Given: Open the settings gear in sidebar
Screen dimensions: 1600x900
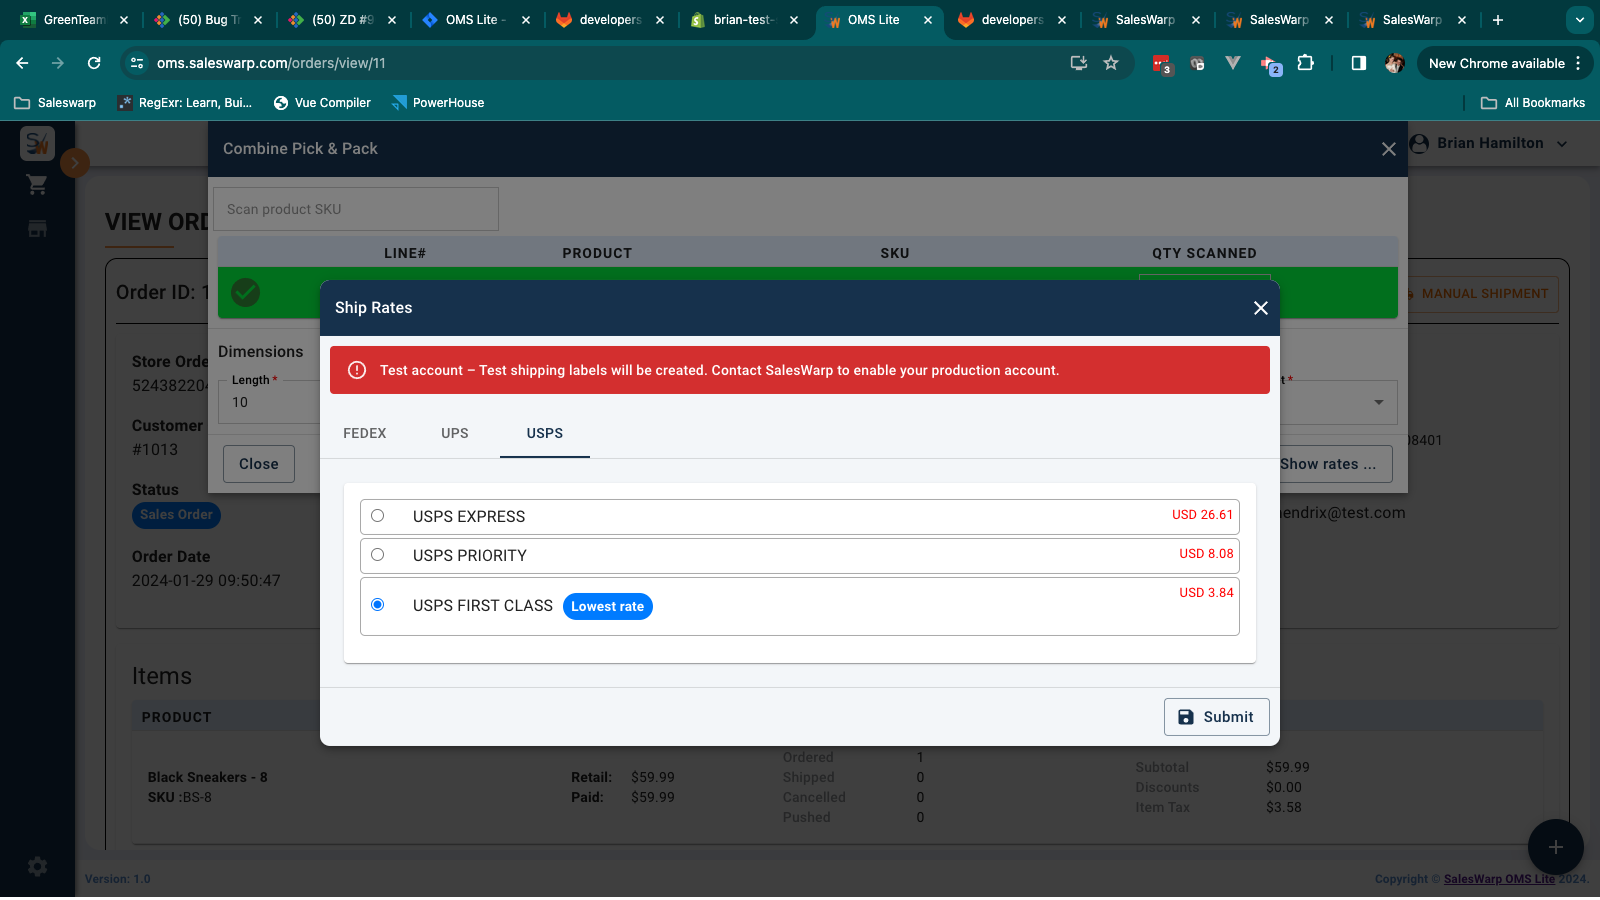Looking at the screenshot, I should pos(37,867).
